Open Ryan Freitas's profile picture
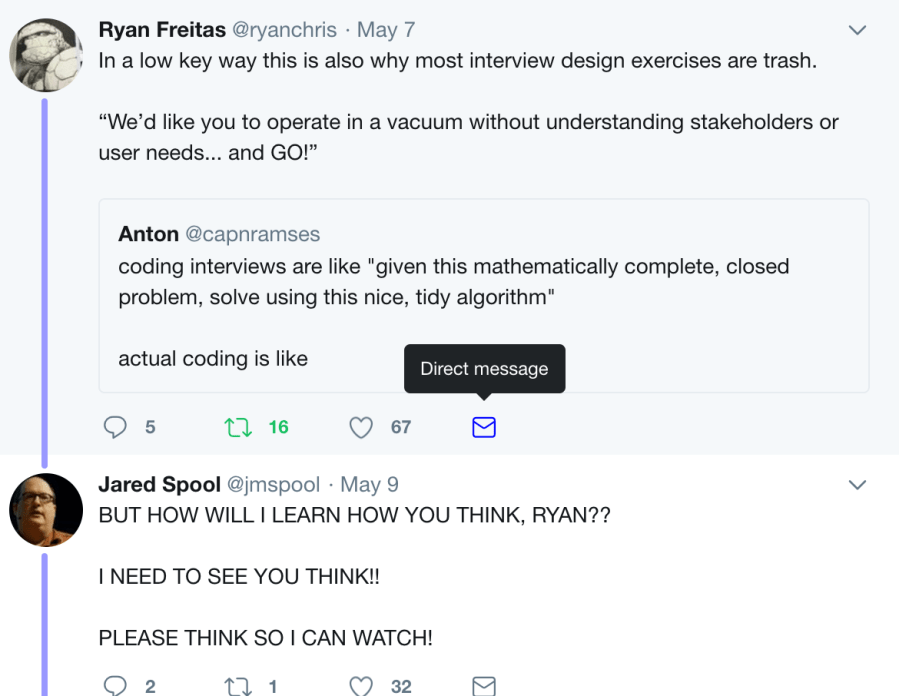Screen dimensions: 899x696 click(46, 55)
